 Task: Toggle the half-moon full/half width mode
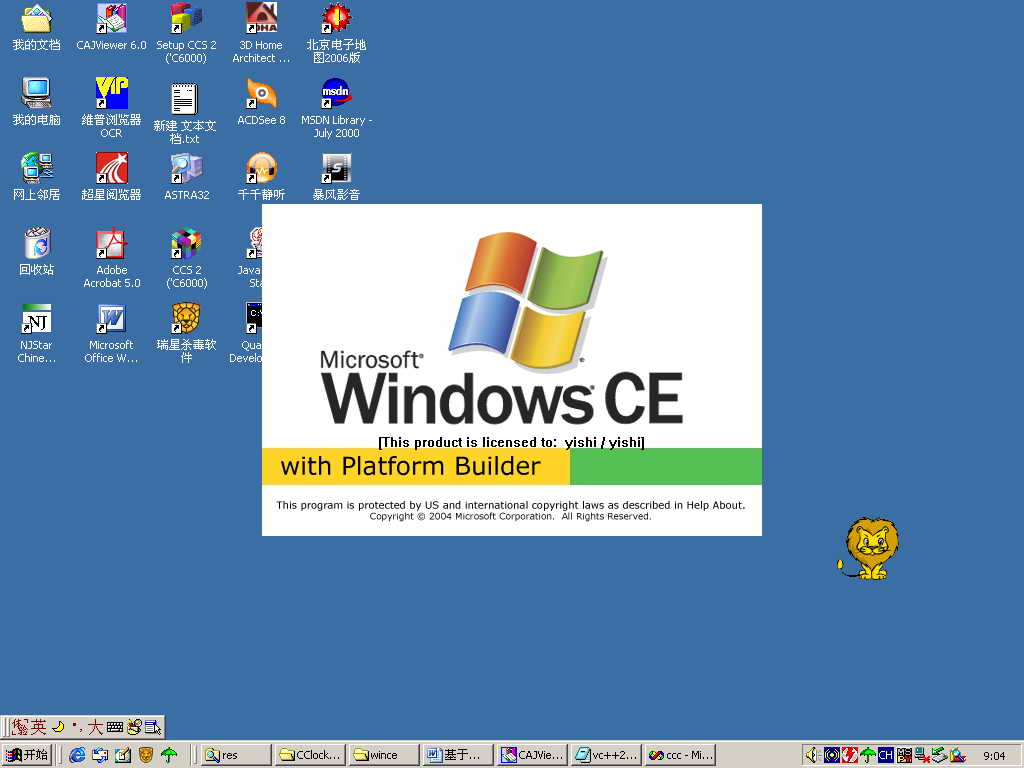(x=58, y=727)
